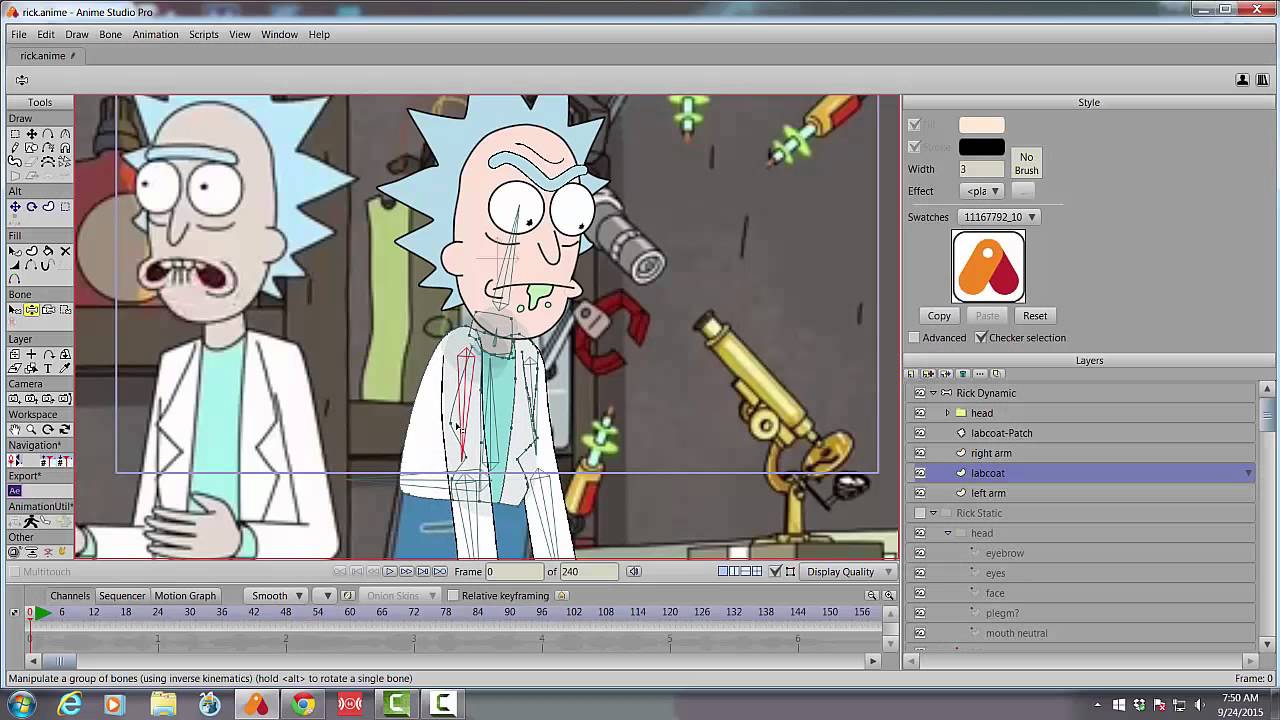Click the audio mute speaker icon near frame count

point(633,571)
